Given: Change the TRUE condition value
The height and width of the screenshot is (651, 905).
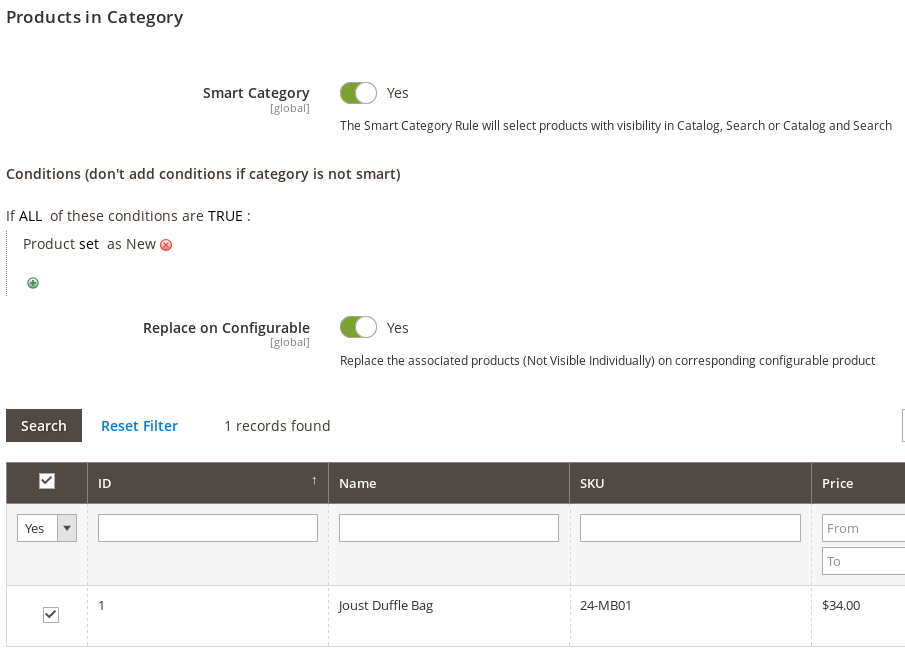Looking at the screenshot, I should [225, 216].
